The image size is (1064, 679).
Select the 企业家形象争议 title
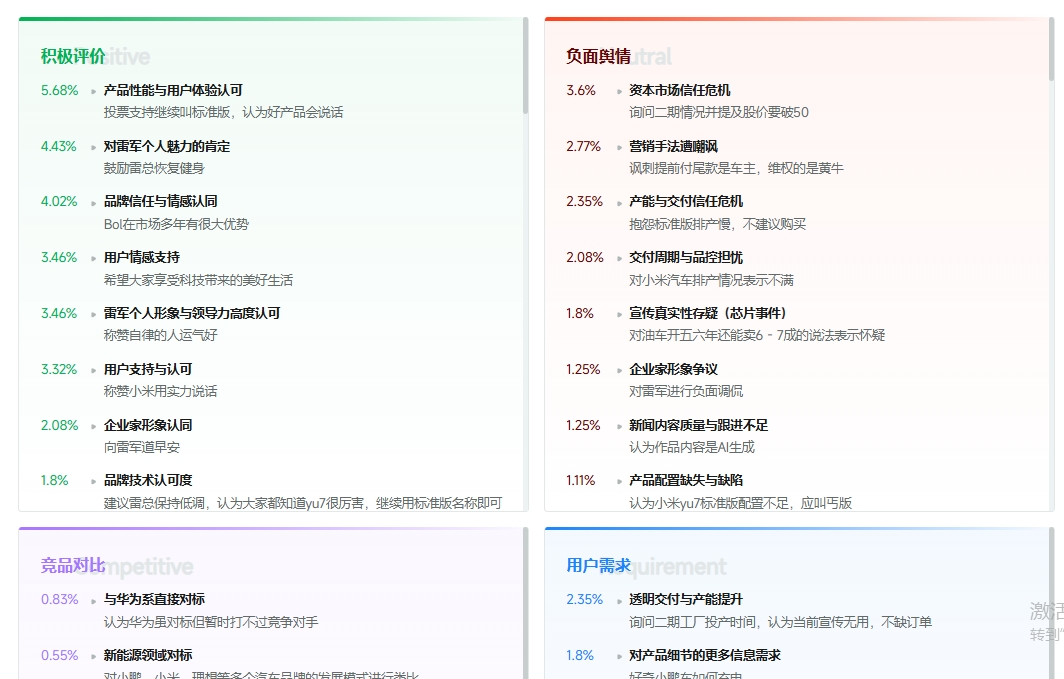[674, 370]
